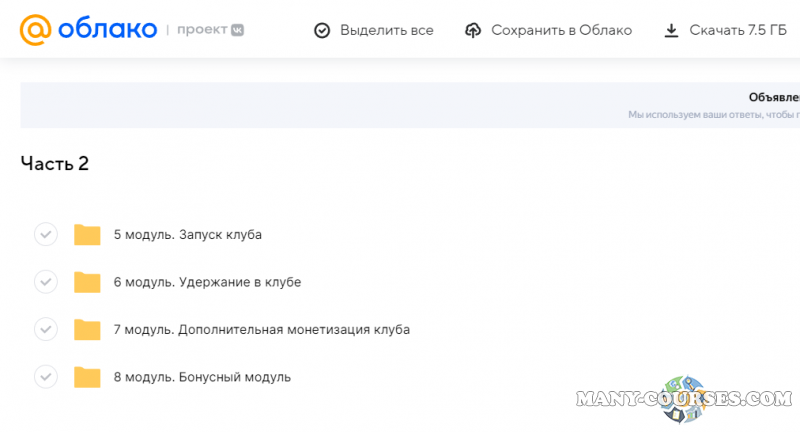Viewport: 800px width, 432px height.
Task: Download all via Скачать 7.5 ГБ
Action: coord(738,30)
